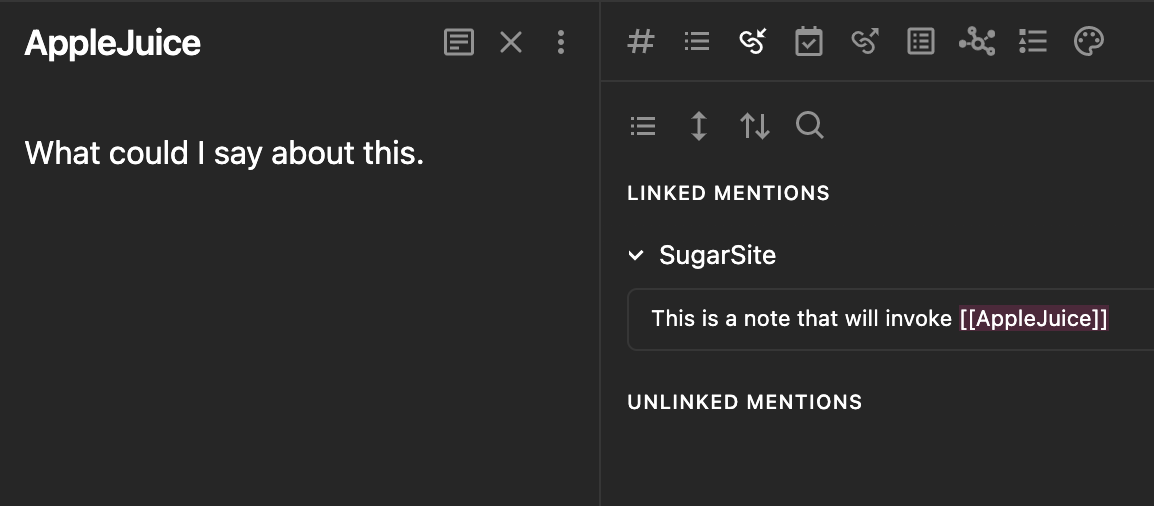
Task: Collapse the SugarSite chevron
Action: (x=636, y=255)
